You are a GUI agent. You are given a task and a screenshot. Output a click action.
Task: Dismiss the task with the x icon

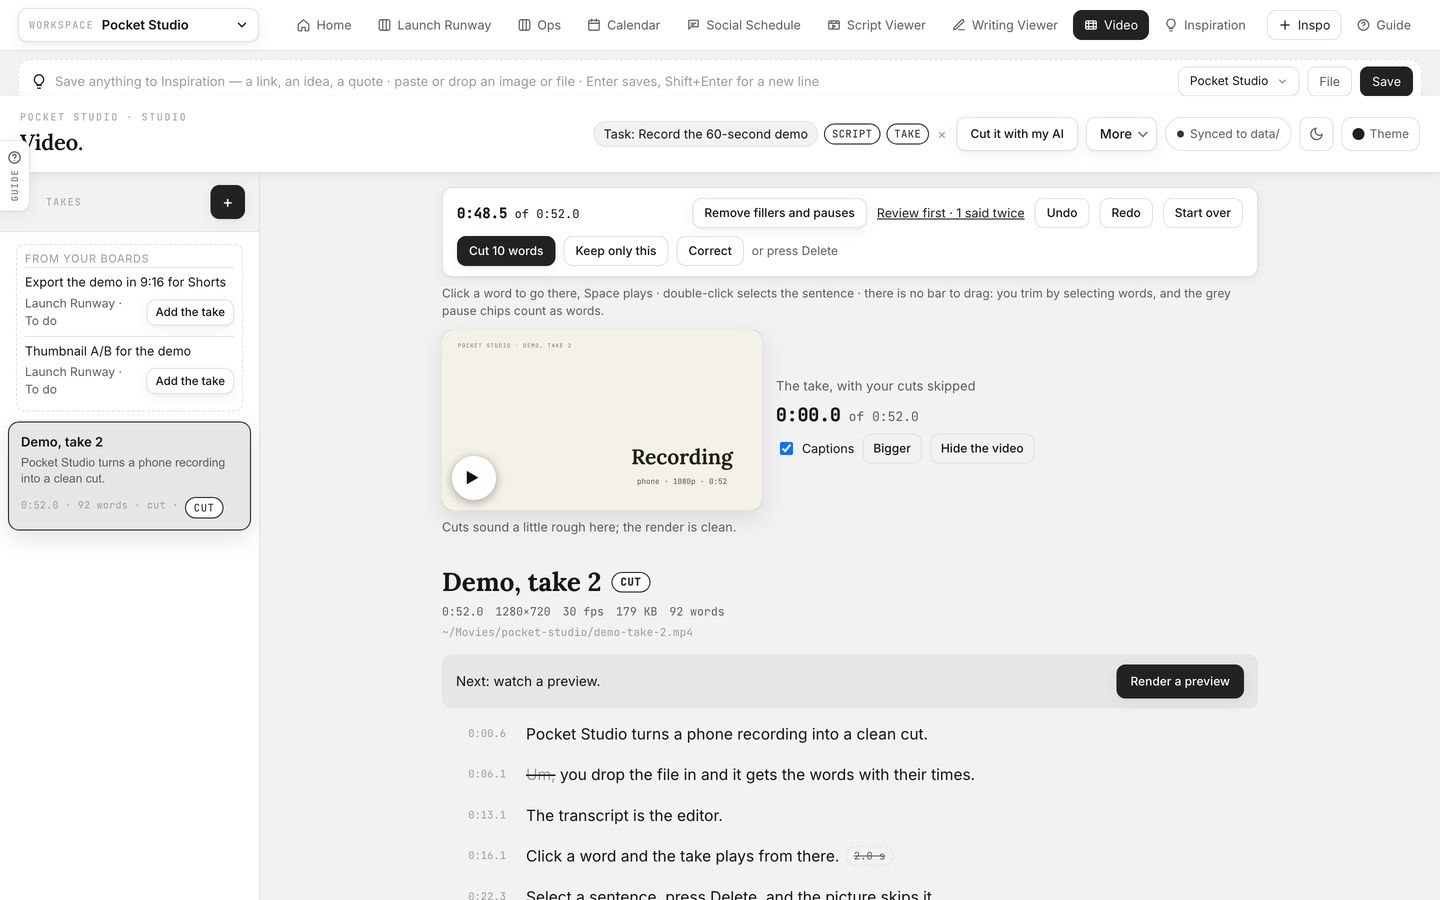tap(941, 135)
